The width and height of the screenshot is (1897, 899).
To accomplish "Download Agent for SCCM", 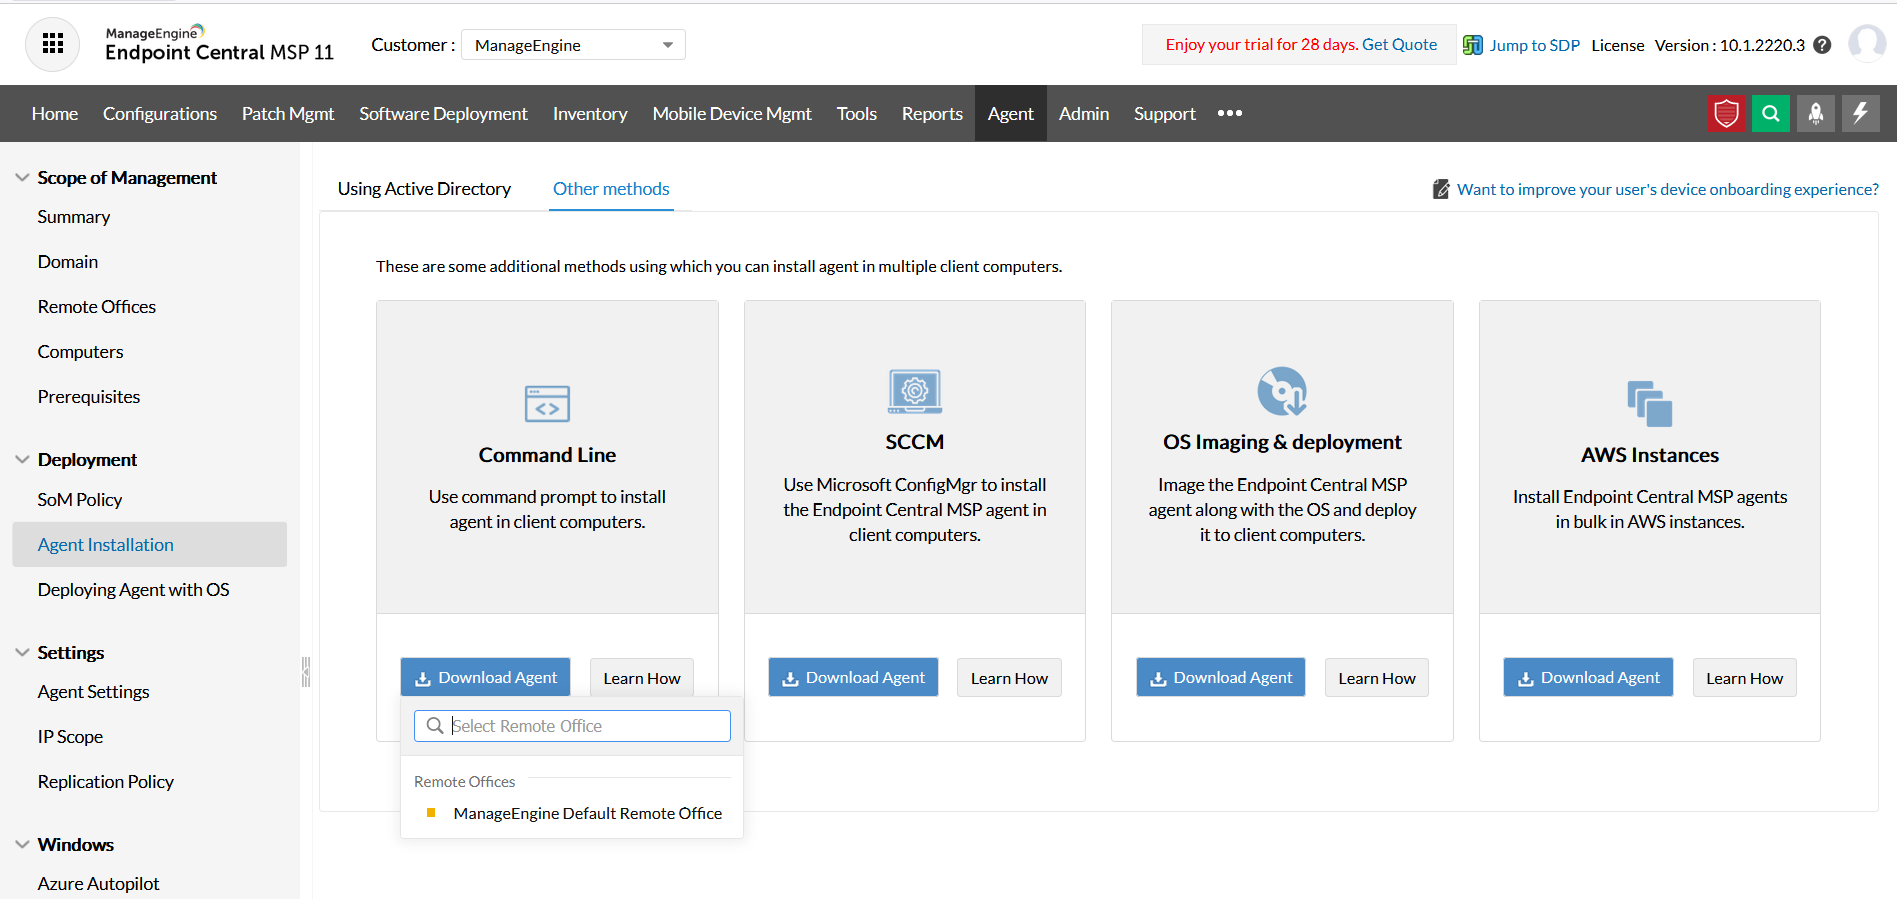I will (x=853, y=678).
